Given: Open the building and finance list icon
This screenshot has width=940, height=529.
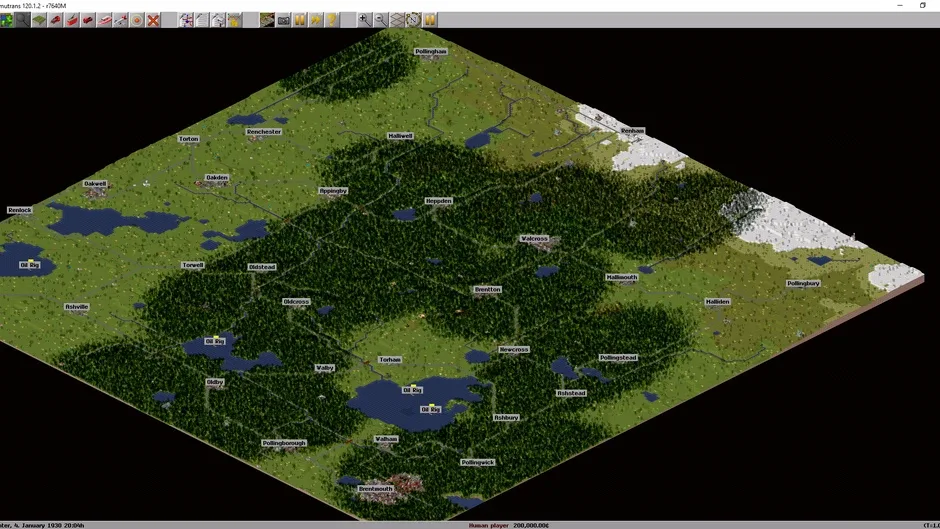Looking at the screenshot, I should coord(218,20).
